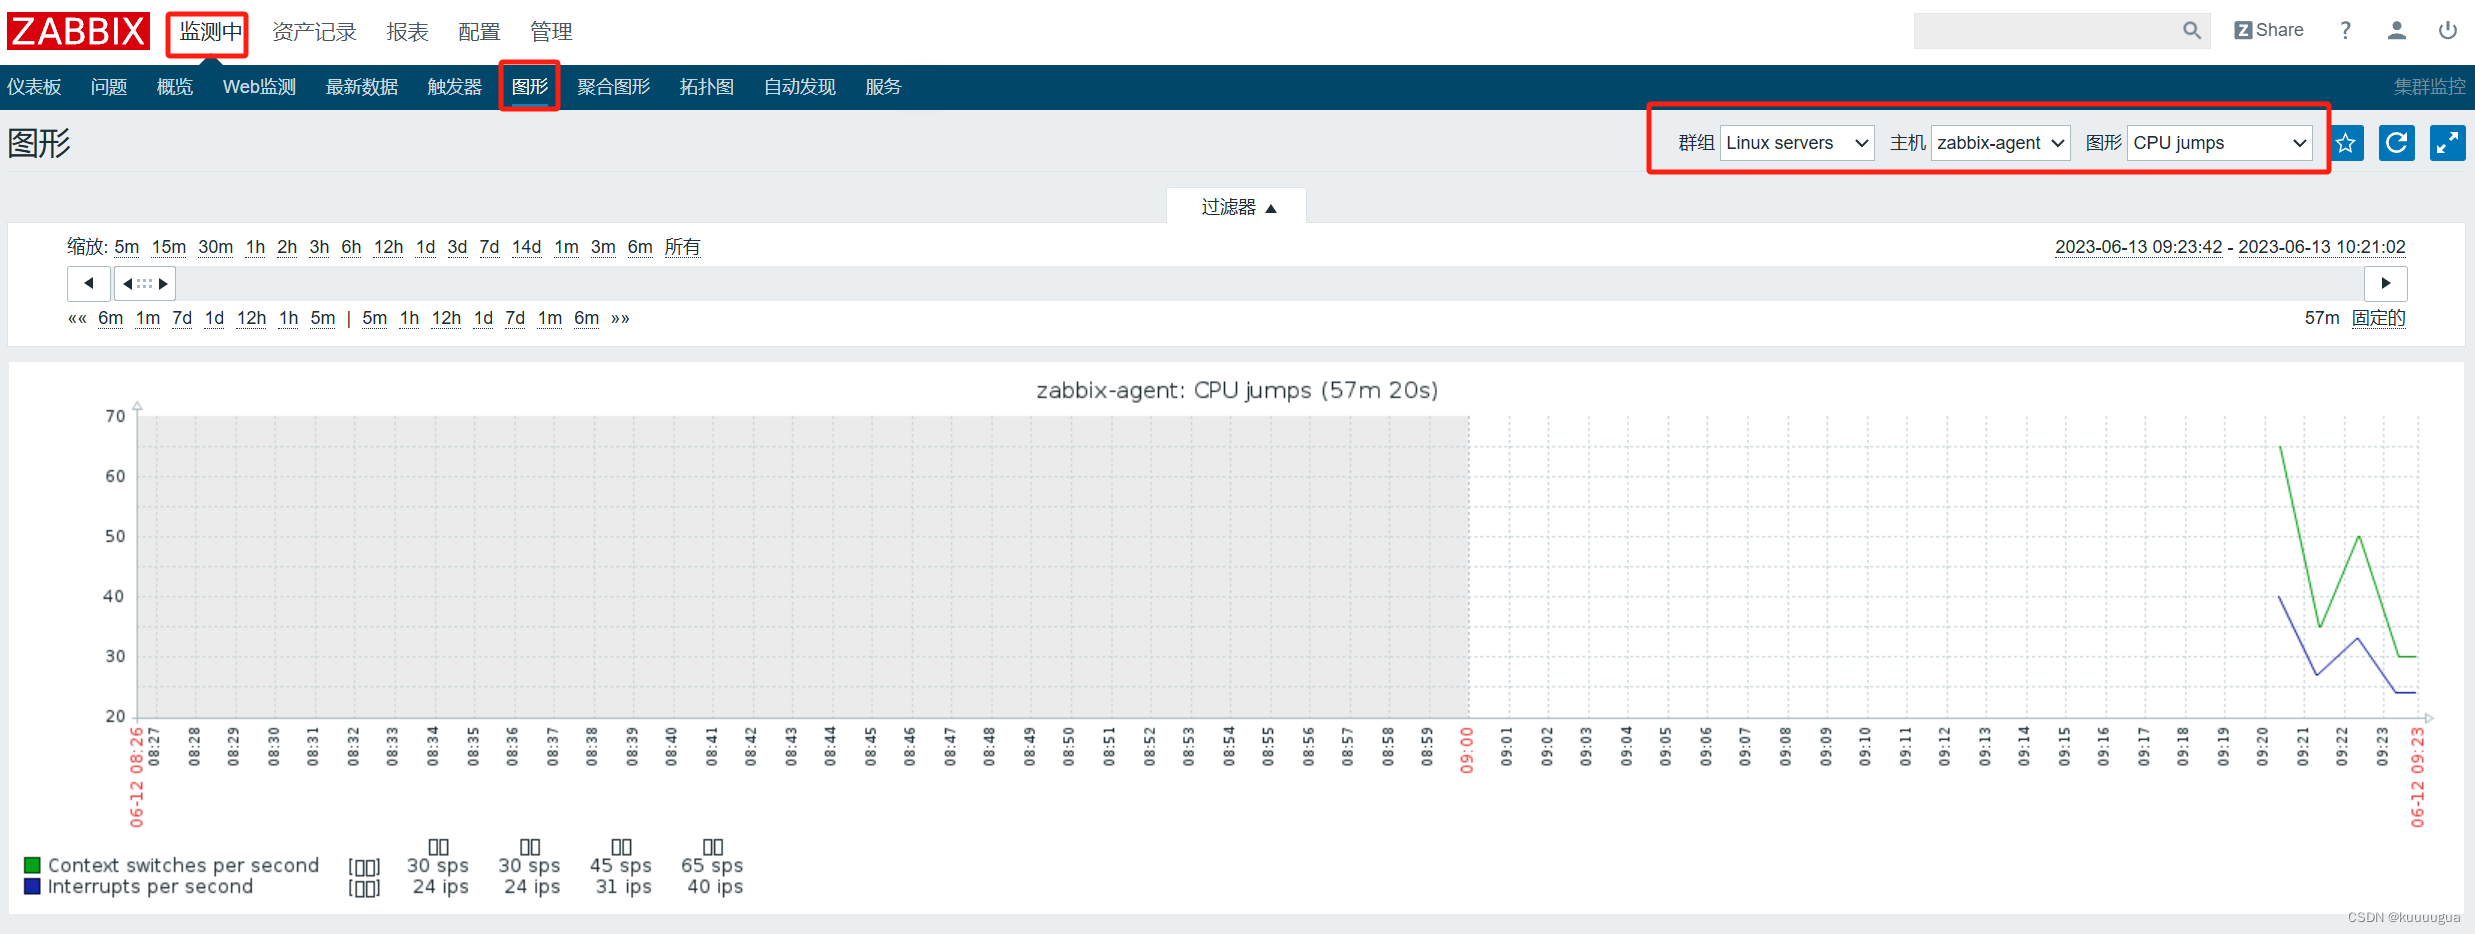The width and height of the screenshot is (2475, 934).
Task: Move time range left with arrow button
Action: (89, 284)
